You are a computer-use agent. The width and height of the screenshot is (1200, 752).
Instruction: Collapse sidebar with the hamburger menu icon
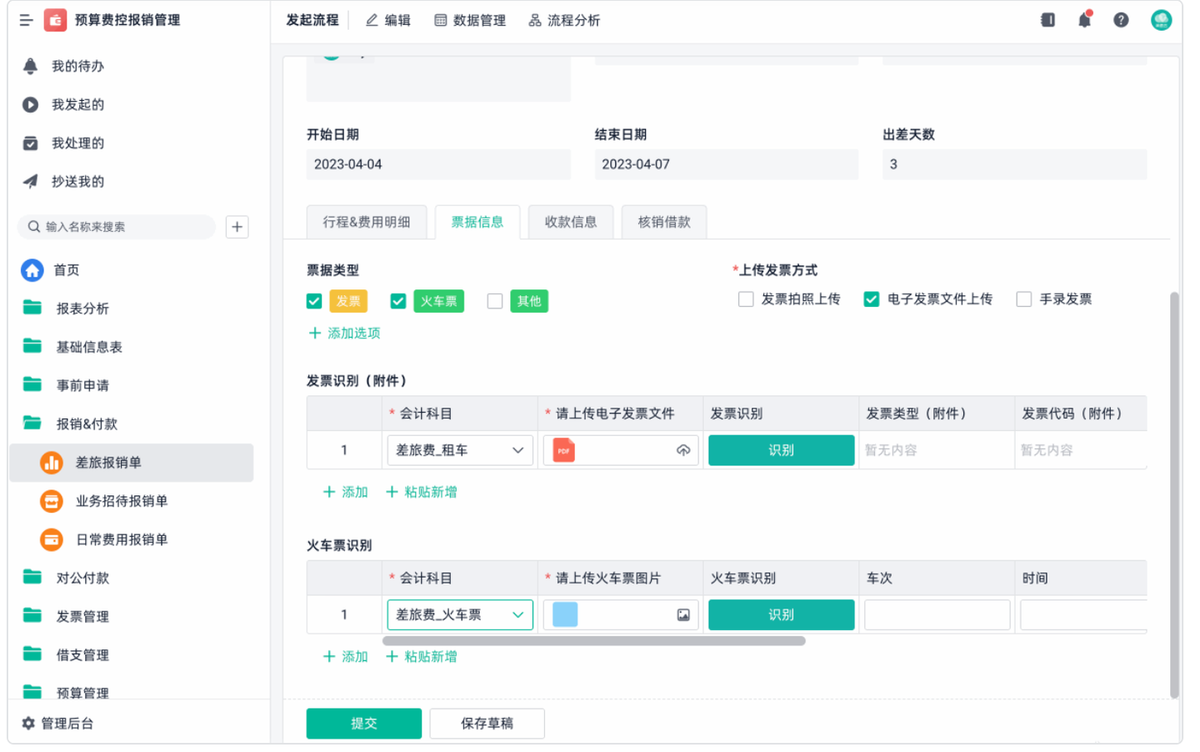26,20
